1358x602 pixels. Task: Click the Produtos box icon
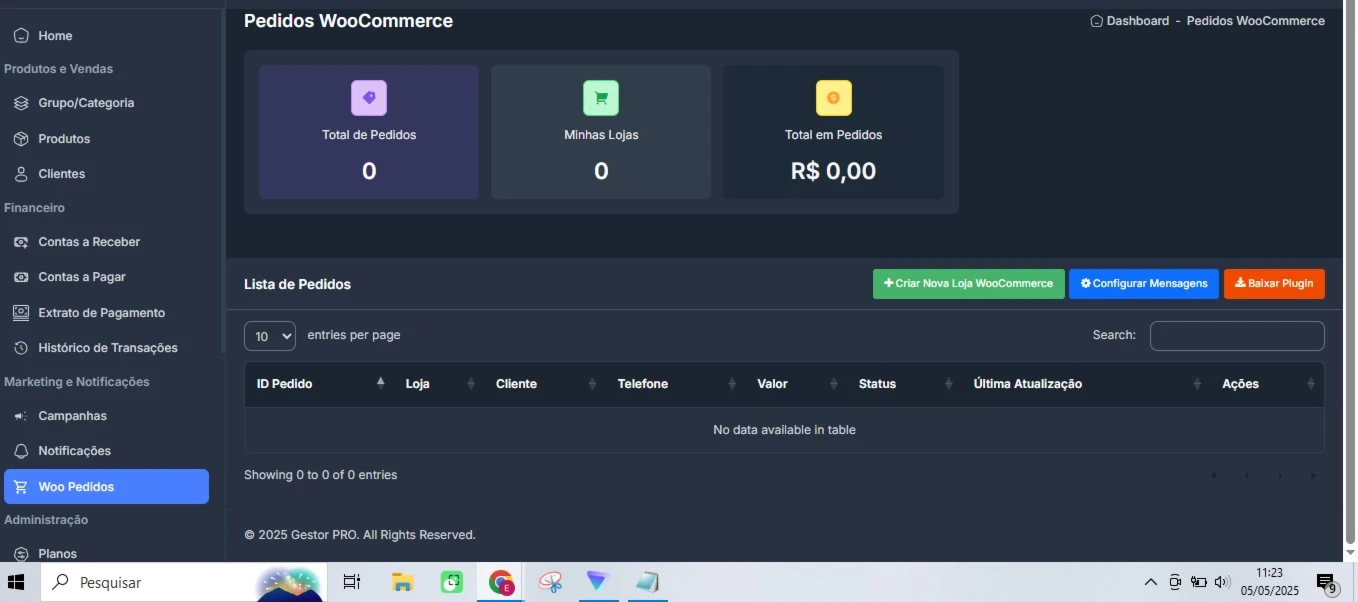pos(21,139)
